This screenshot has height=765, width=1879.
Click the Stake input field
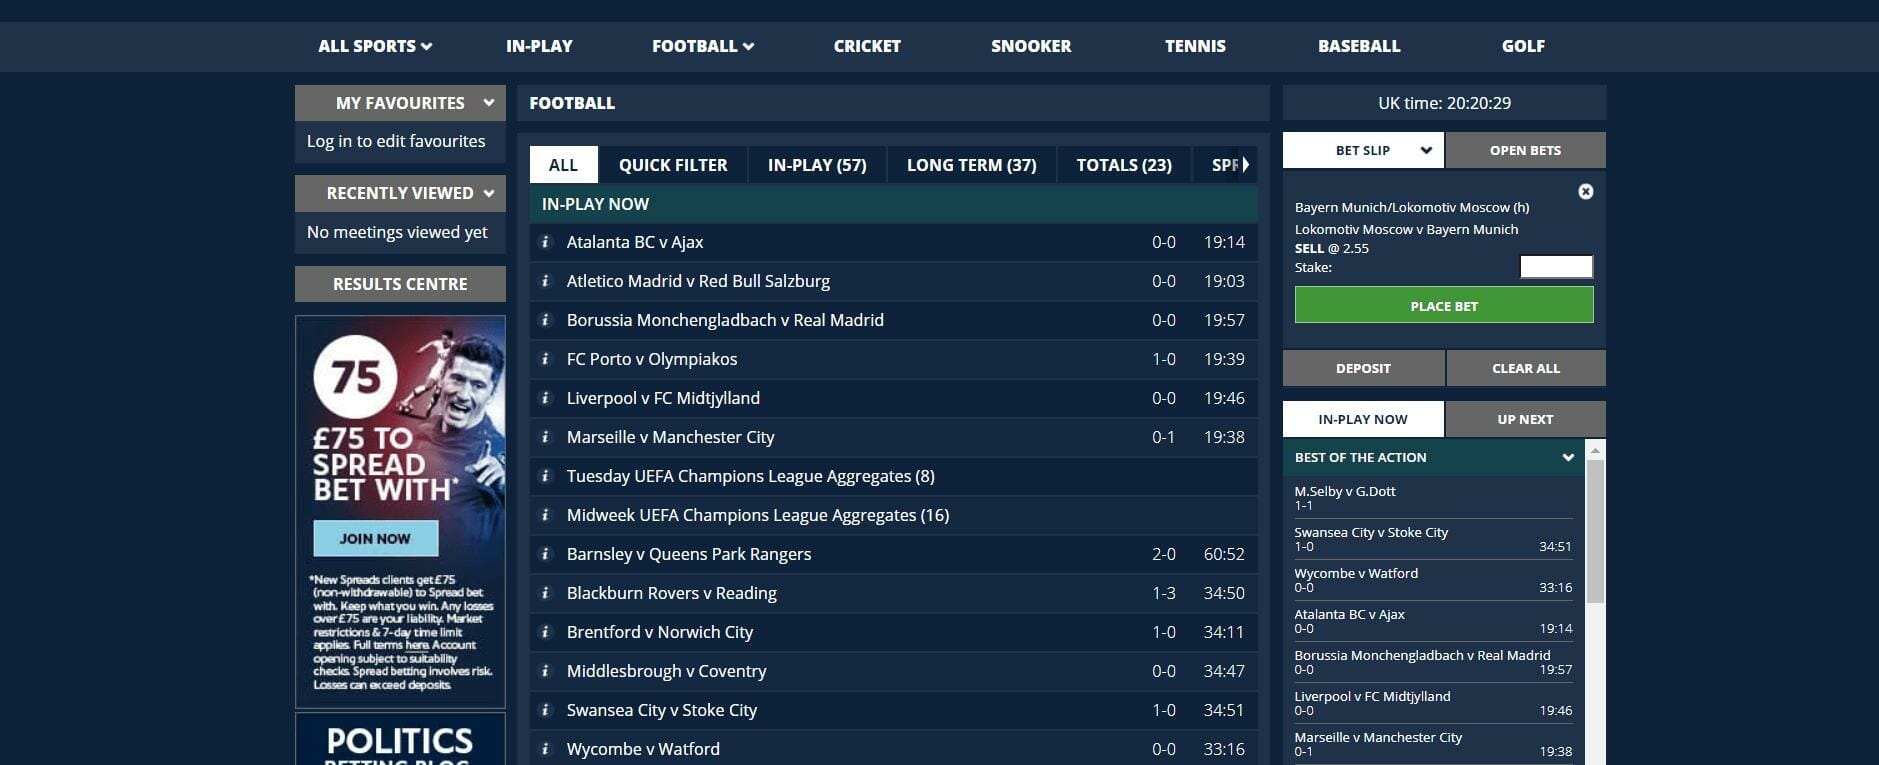tap(1556, 267)
